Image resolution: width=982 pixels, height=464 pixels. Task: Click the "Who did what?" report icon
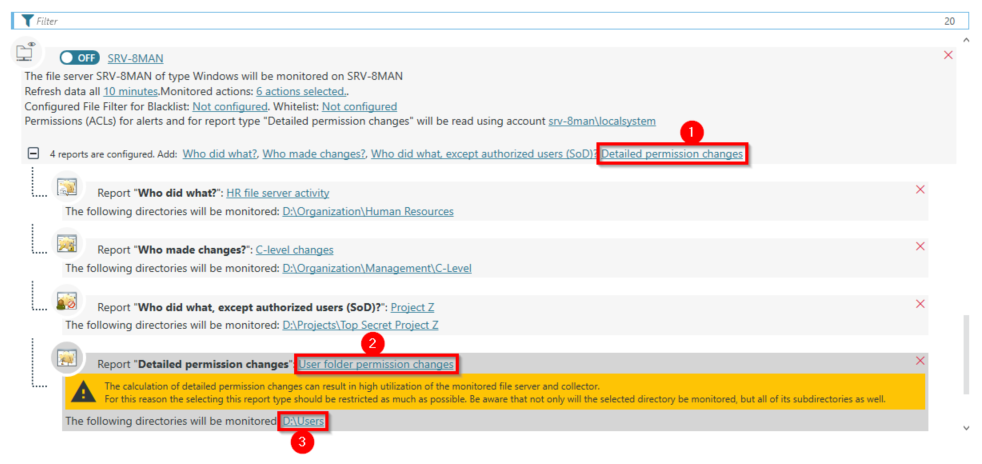[68, 187]
